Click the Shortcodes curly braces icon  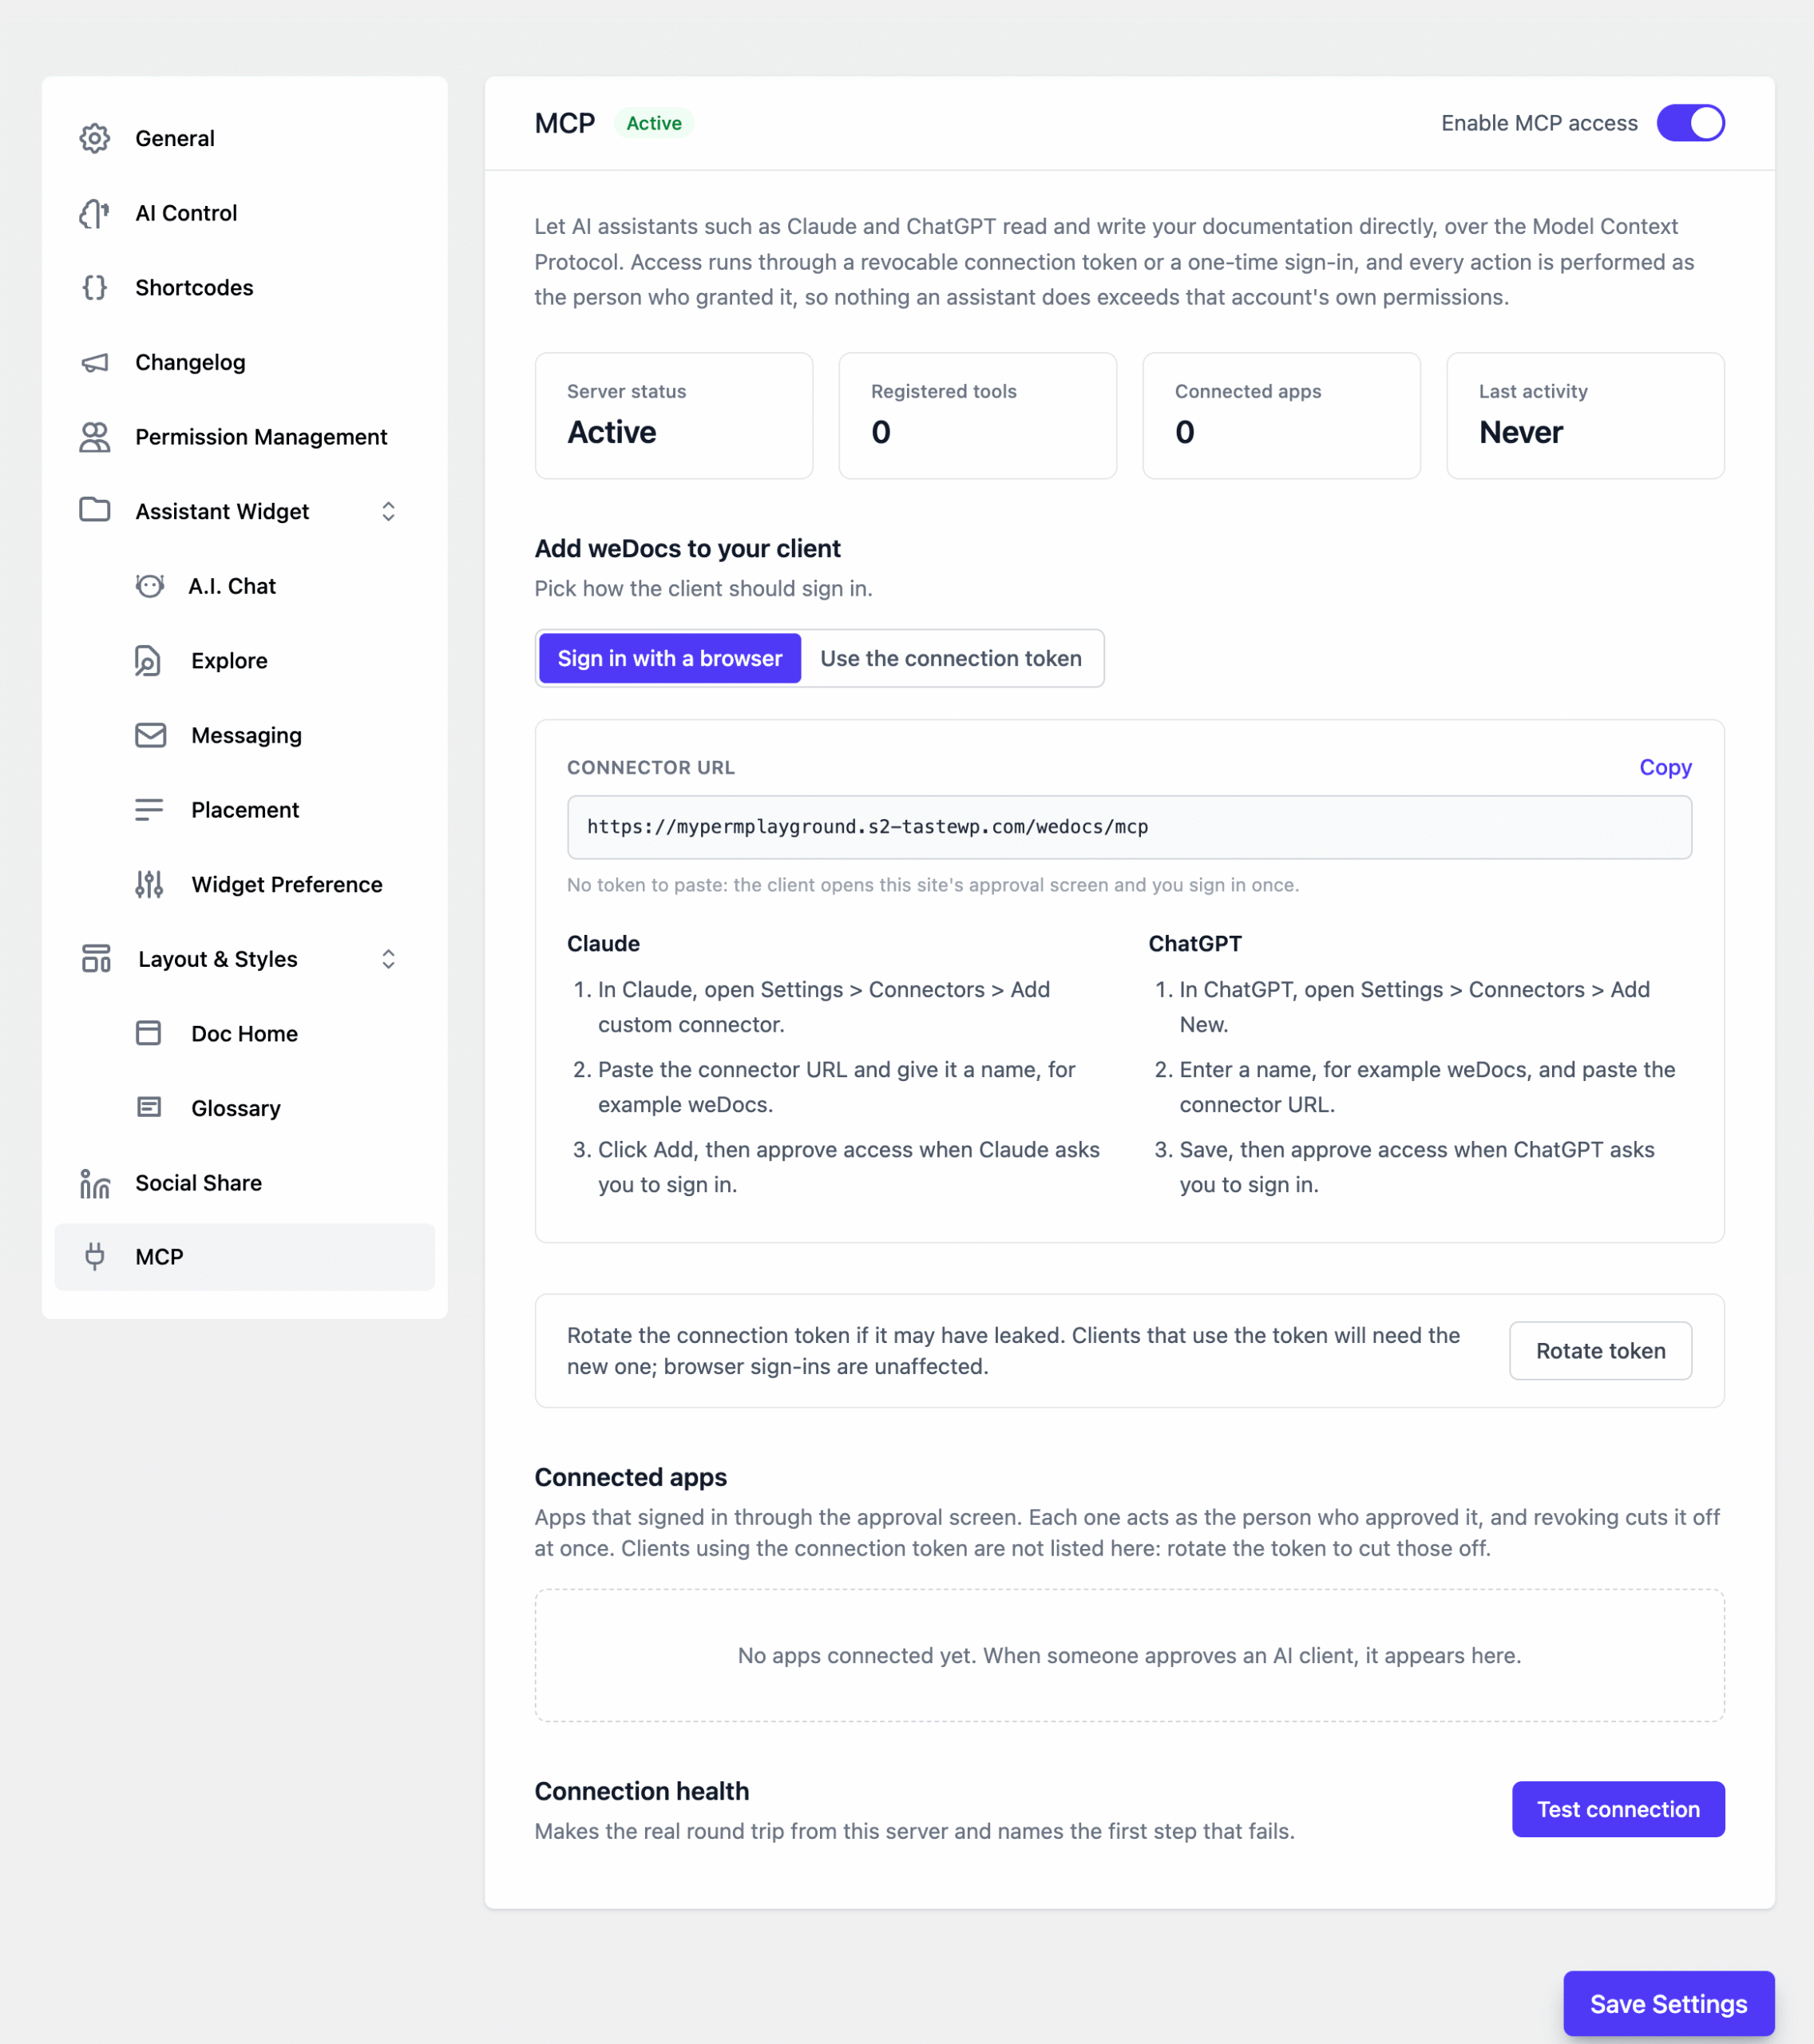(95, 288)
